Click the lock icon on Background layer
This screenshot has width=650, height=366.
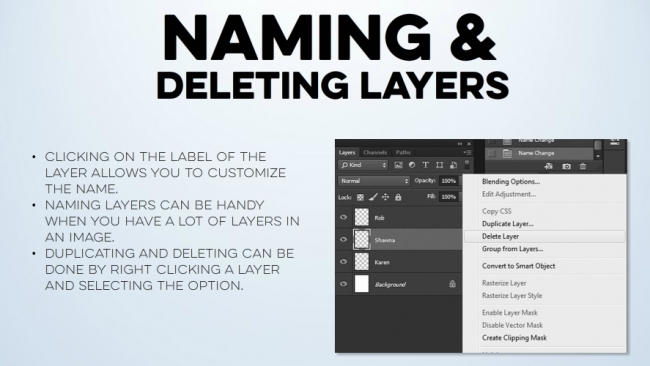click(452, 284)
